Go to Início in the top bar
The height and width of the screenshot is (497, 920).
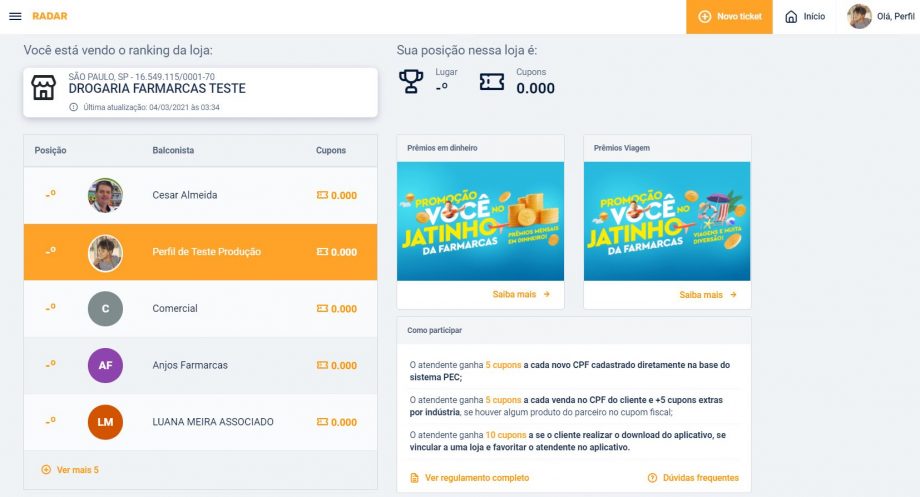tap(805, 17)
